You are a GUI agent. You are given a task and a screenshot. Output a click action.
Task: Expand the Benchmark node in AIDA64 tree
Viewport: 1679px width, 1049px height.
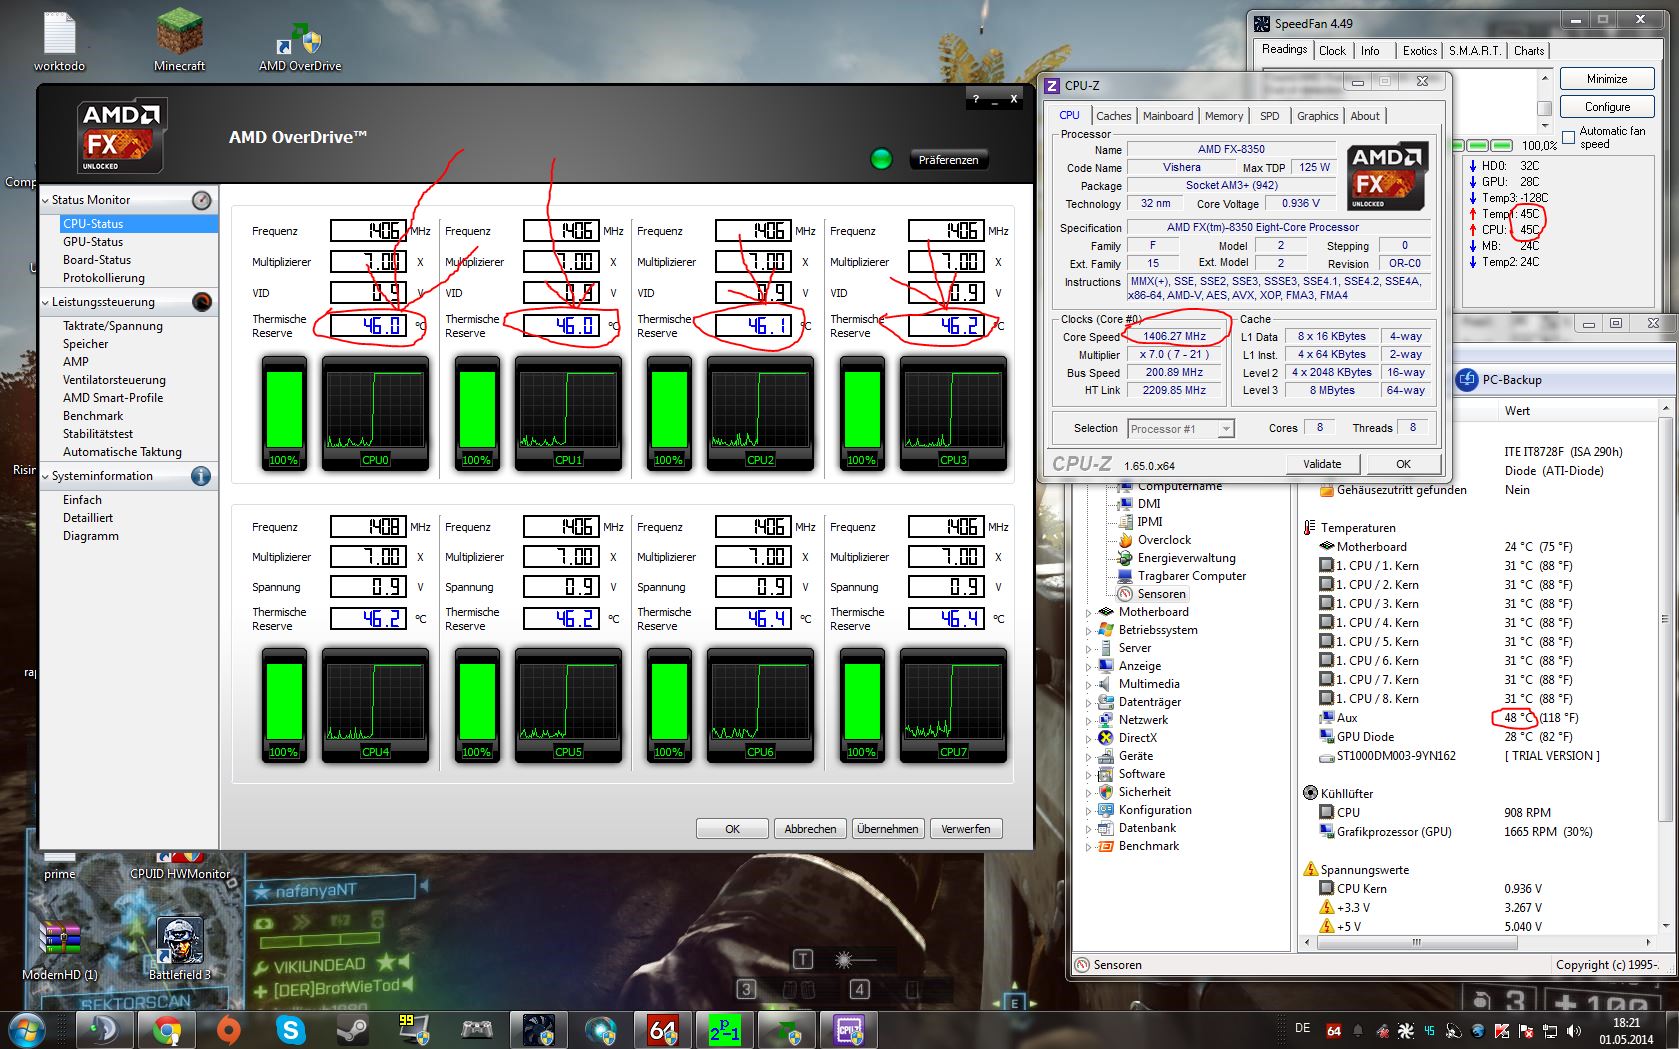[x=1089, y=846]
